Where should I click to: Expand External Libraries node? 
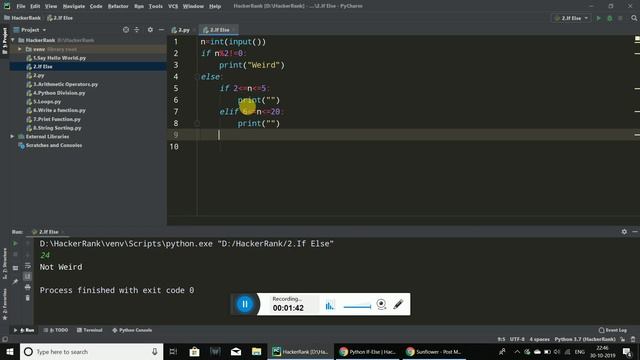click(12, 136)
